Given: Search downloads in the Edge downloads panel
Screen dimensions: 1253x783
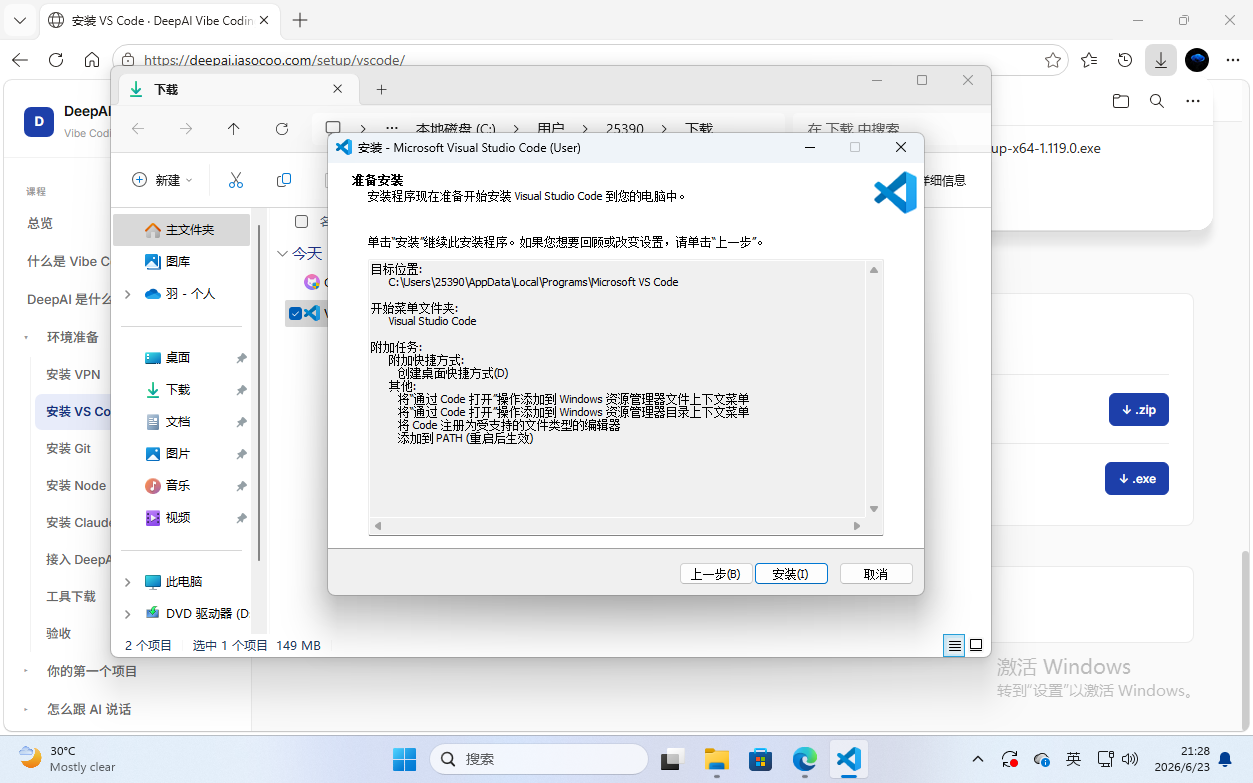Looking at the screenshot, I should (1156, 101).
